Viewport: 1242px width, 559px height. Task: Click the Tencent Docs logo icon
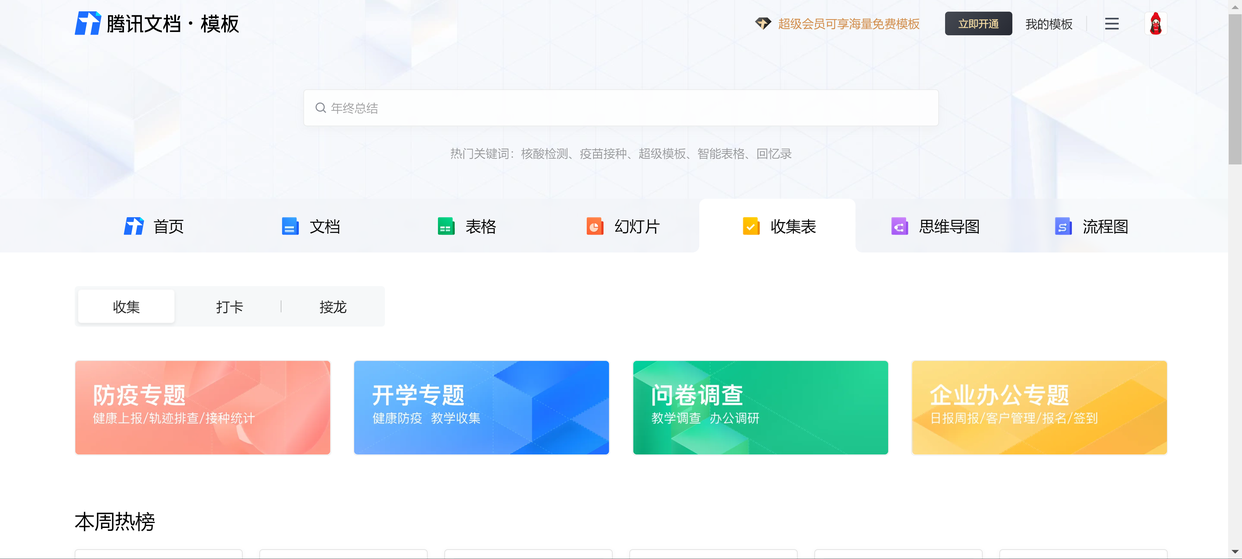pyautogui.click(x=88, y=23)
